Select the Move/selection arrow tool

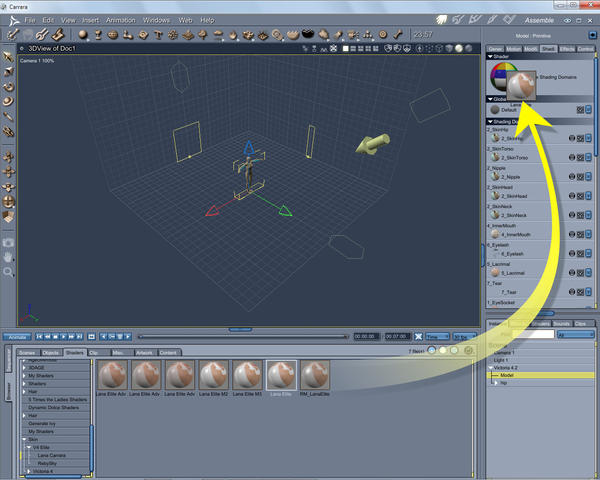pyautogui.click(x=8, y=57)
